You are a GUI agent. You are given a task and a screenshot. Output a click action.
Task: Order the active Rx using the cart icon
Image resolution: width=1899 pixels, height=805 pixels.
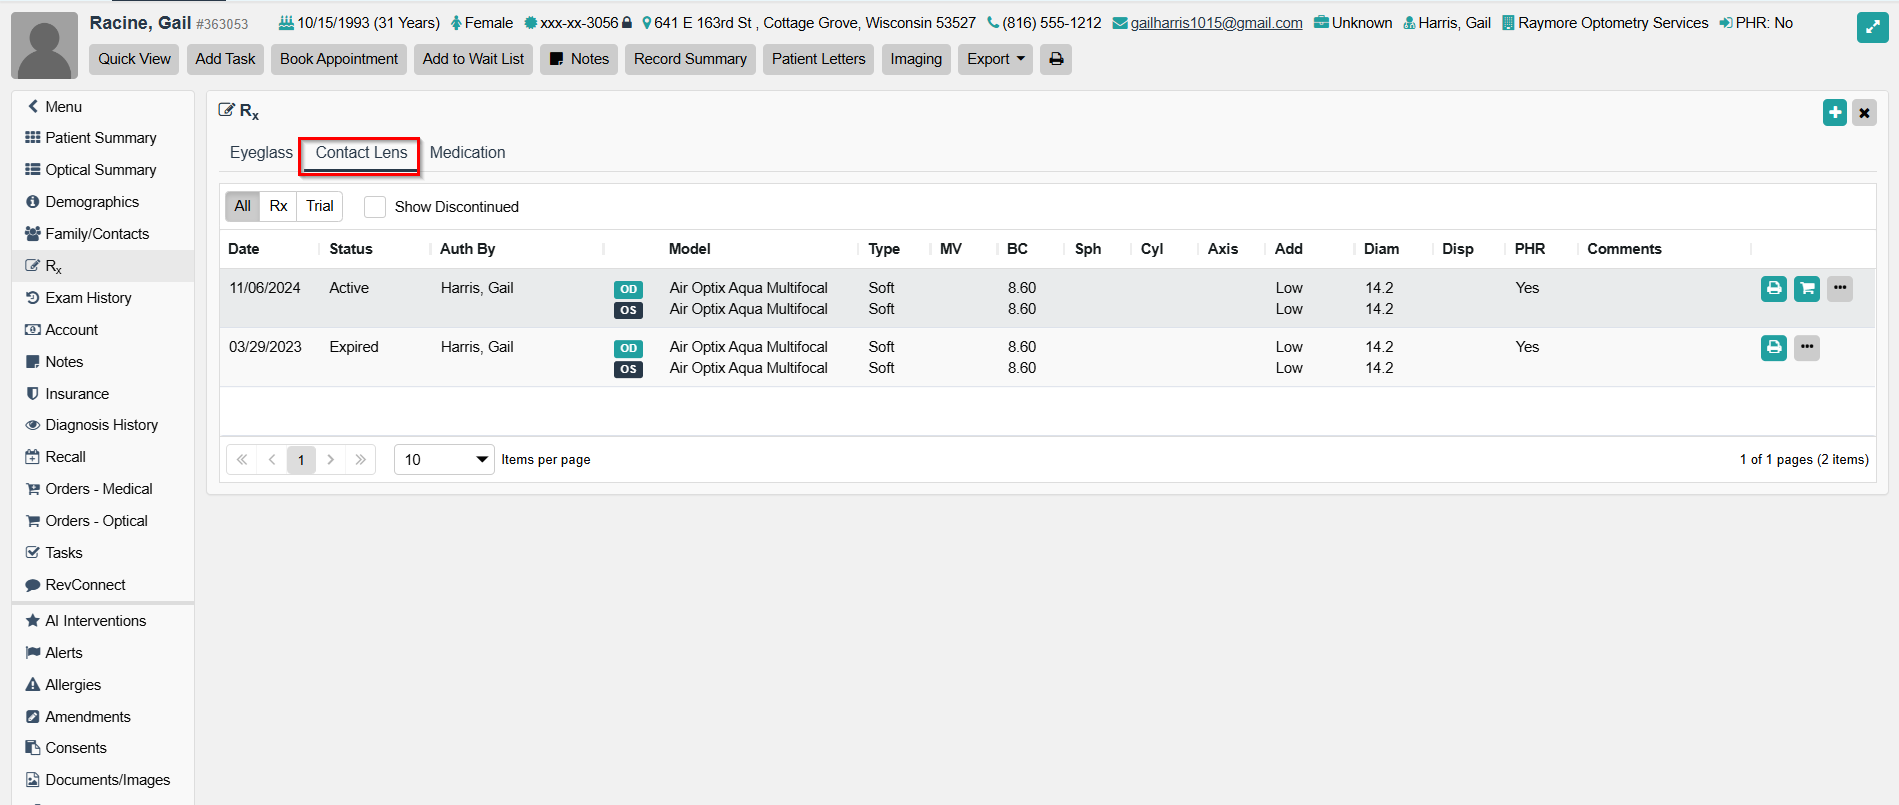point(1806,289)
